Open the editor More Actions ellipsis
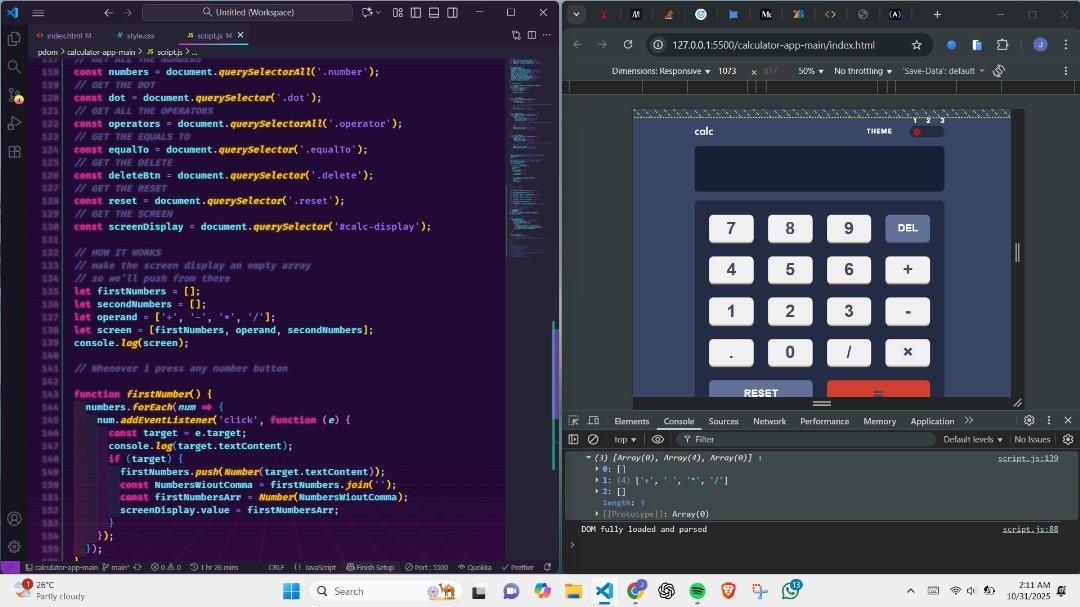Viewport: 1080px width, 607px height. tap(547, 35)
